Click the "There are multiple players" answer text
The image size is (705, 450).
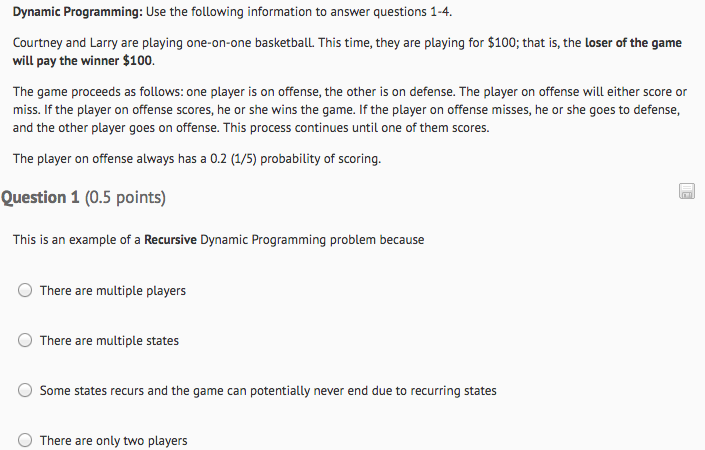112,291
